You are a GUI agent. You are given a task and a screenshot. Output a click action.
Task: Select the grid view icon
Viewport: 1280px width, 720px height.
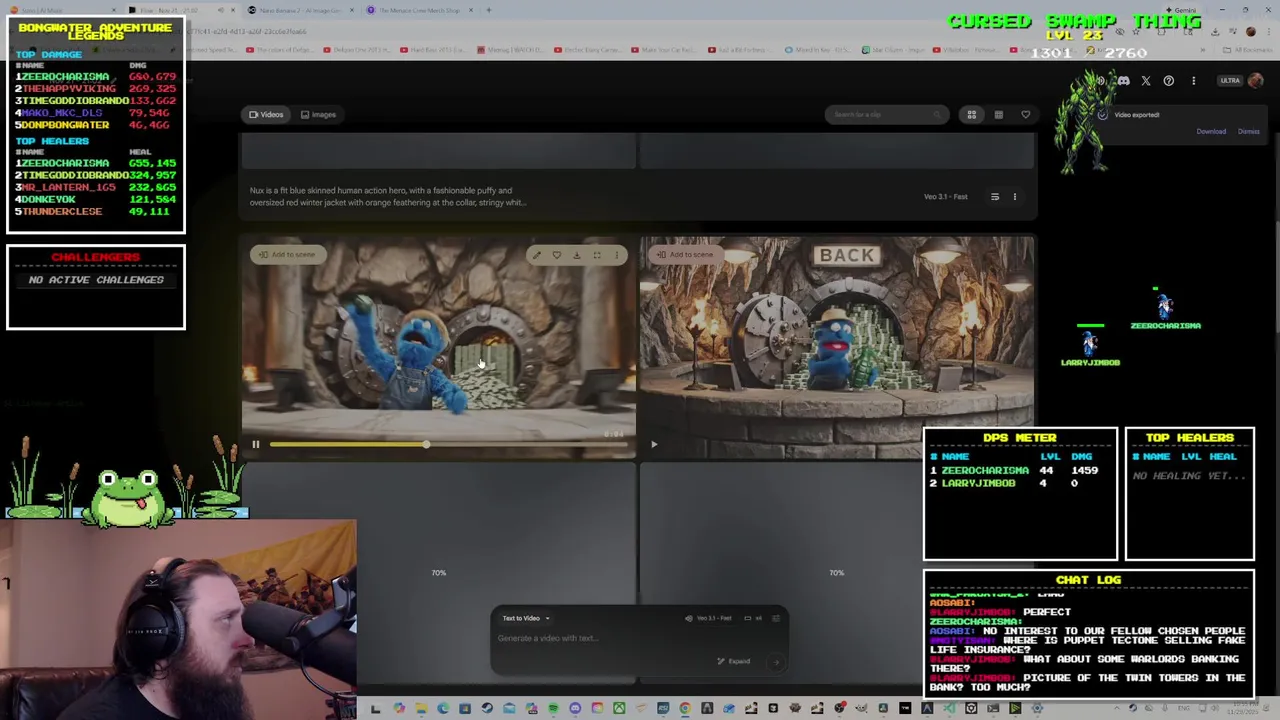971,115
